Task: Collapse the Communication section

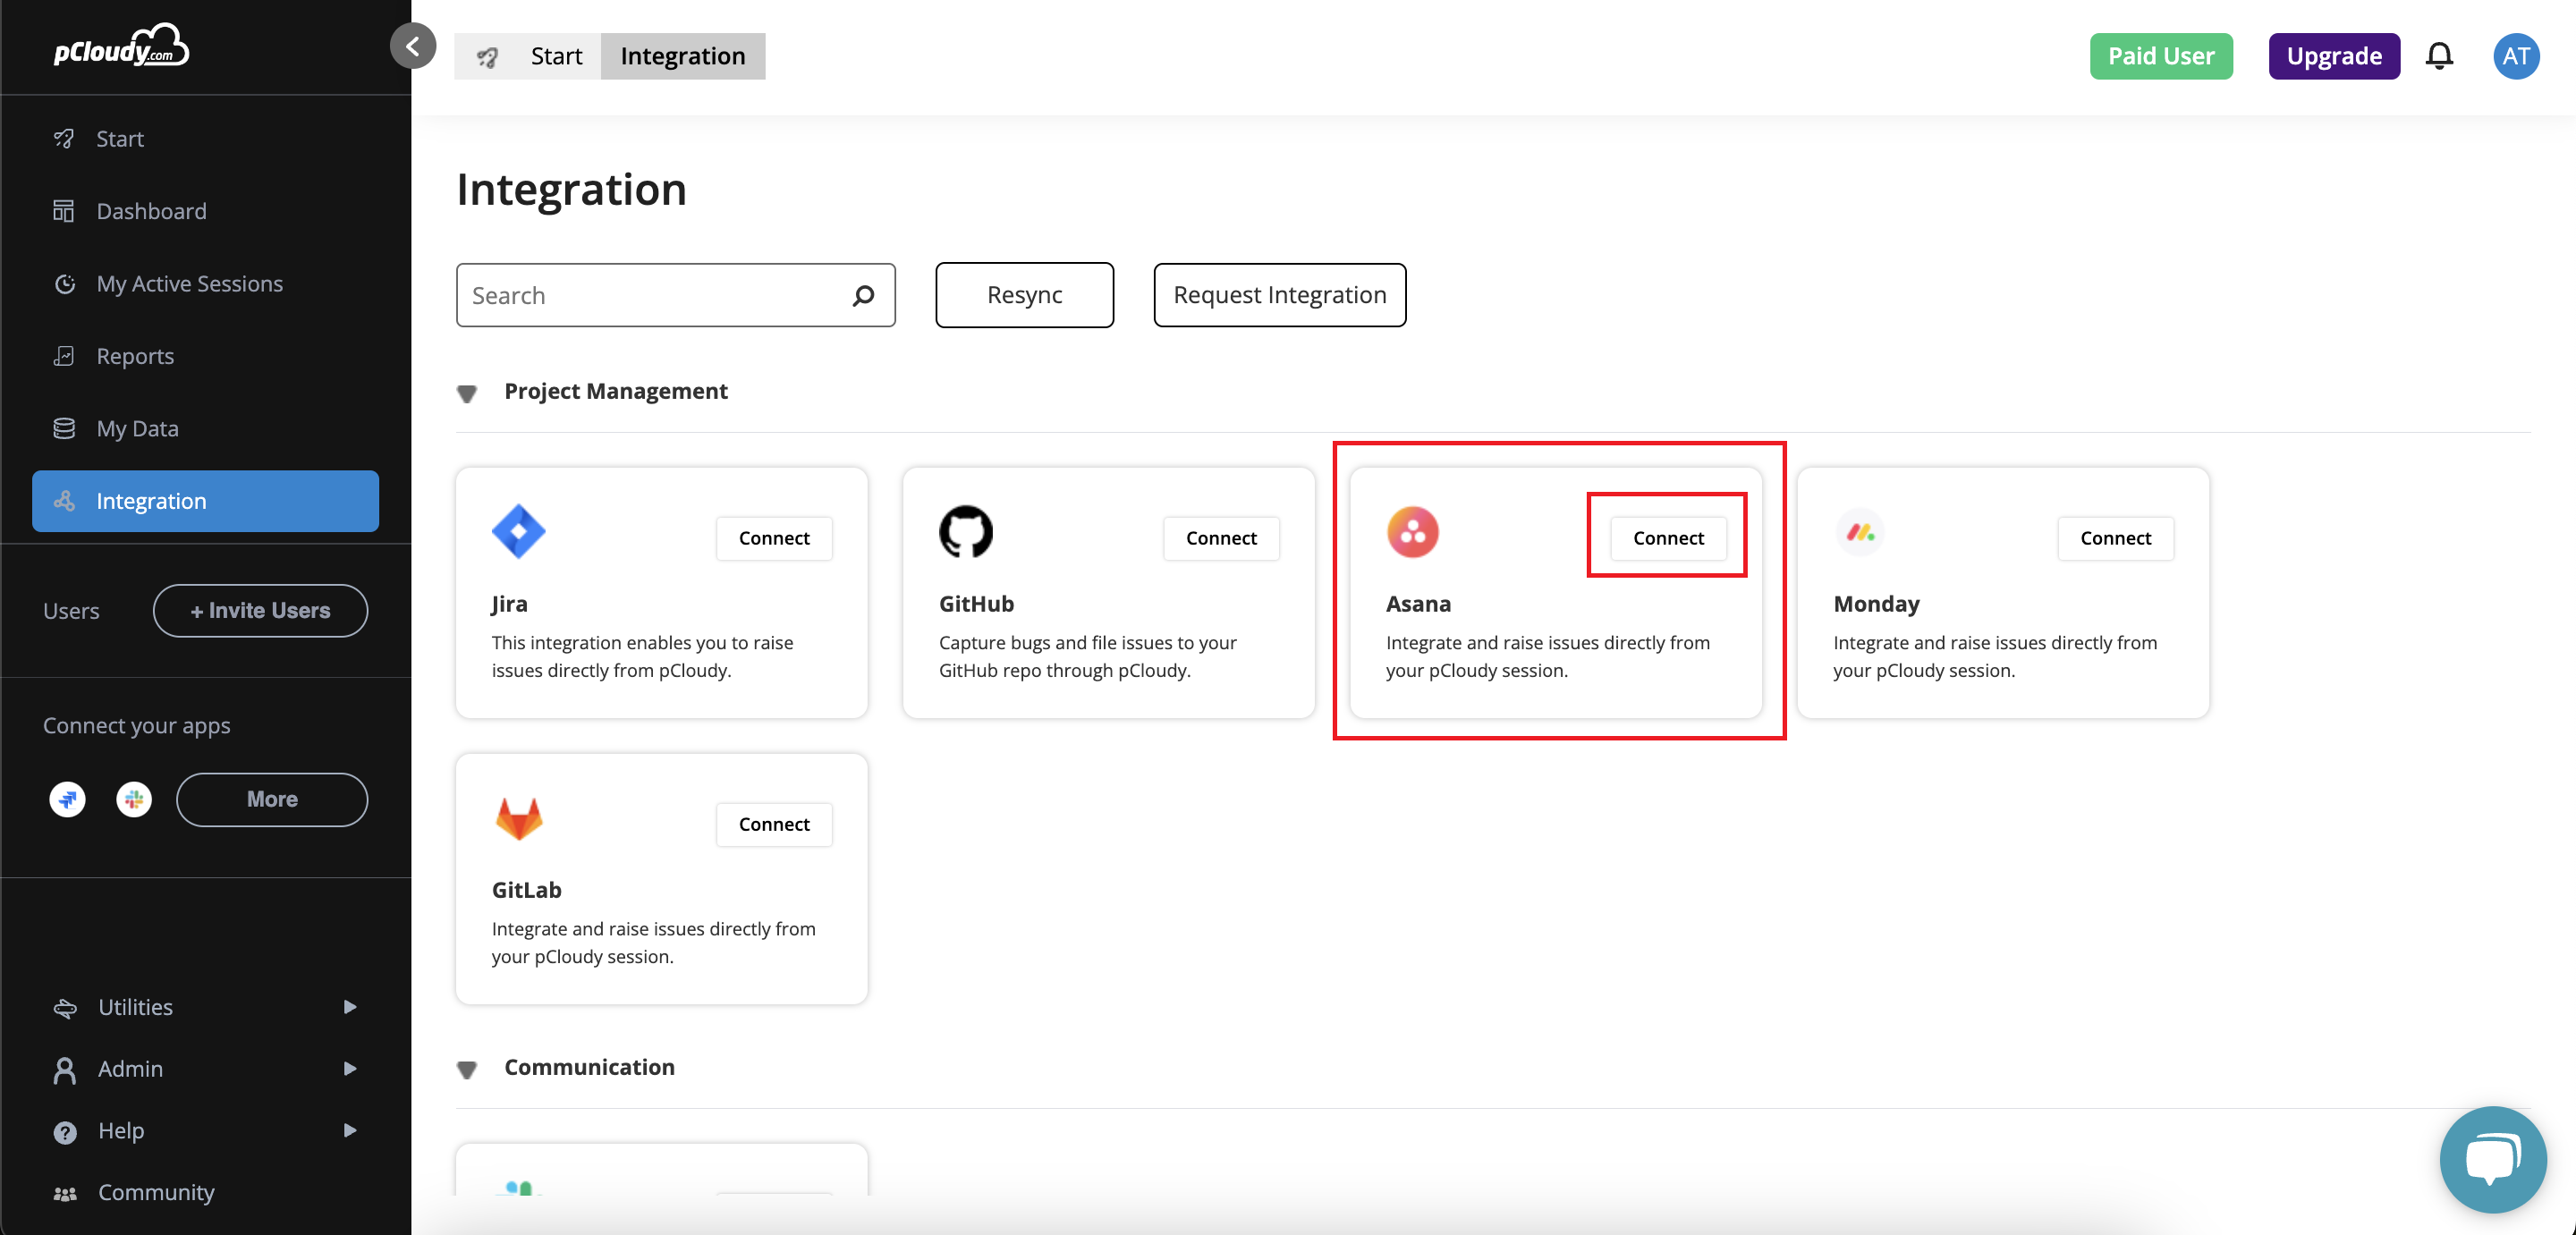Action: (x=467, y=1069)
